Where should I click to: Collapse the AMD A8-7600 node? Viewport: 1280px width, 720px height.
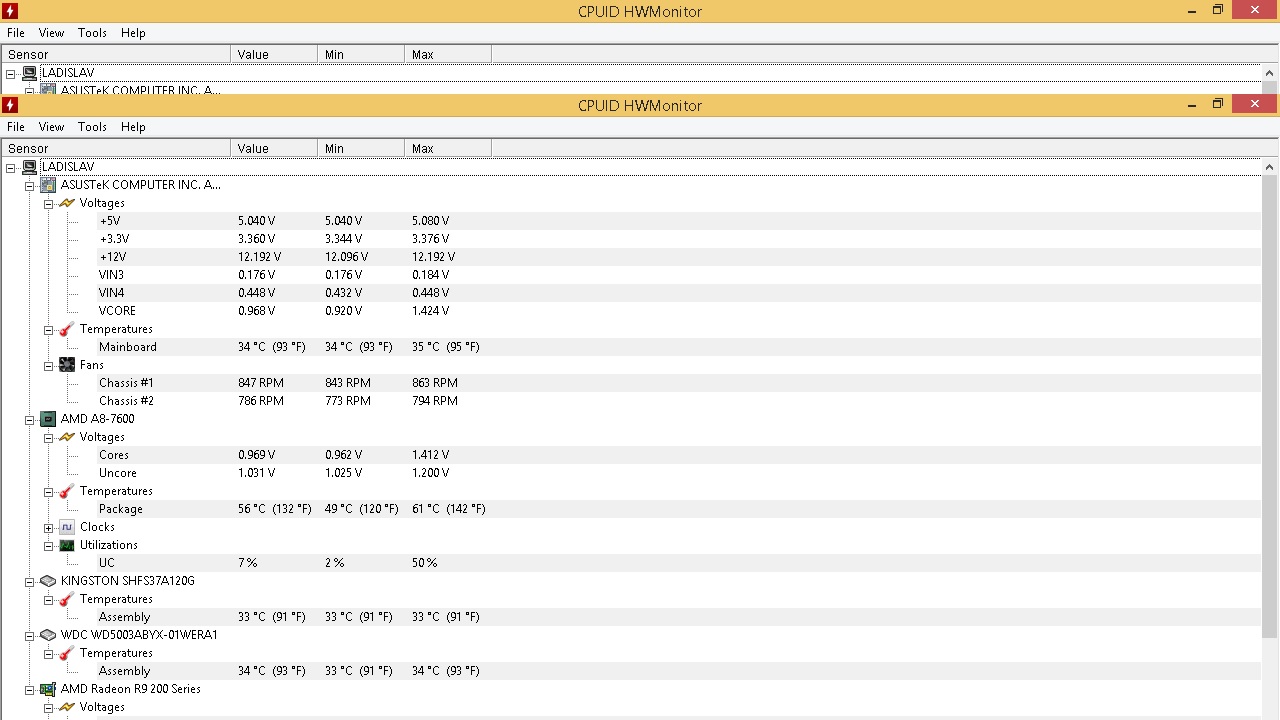click(x=30, y=419)
